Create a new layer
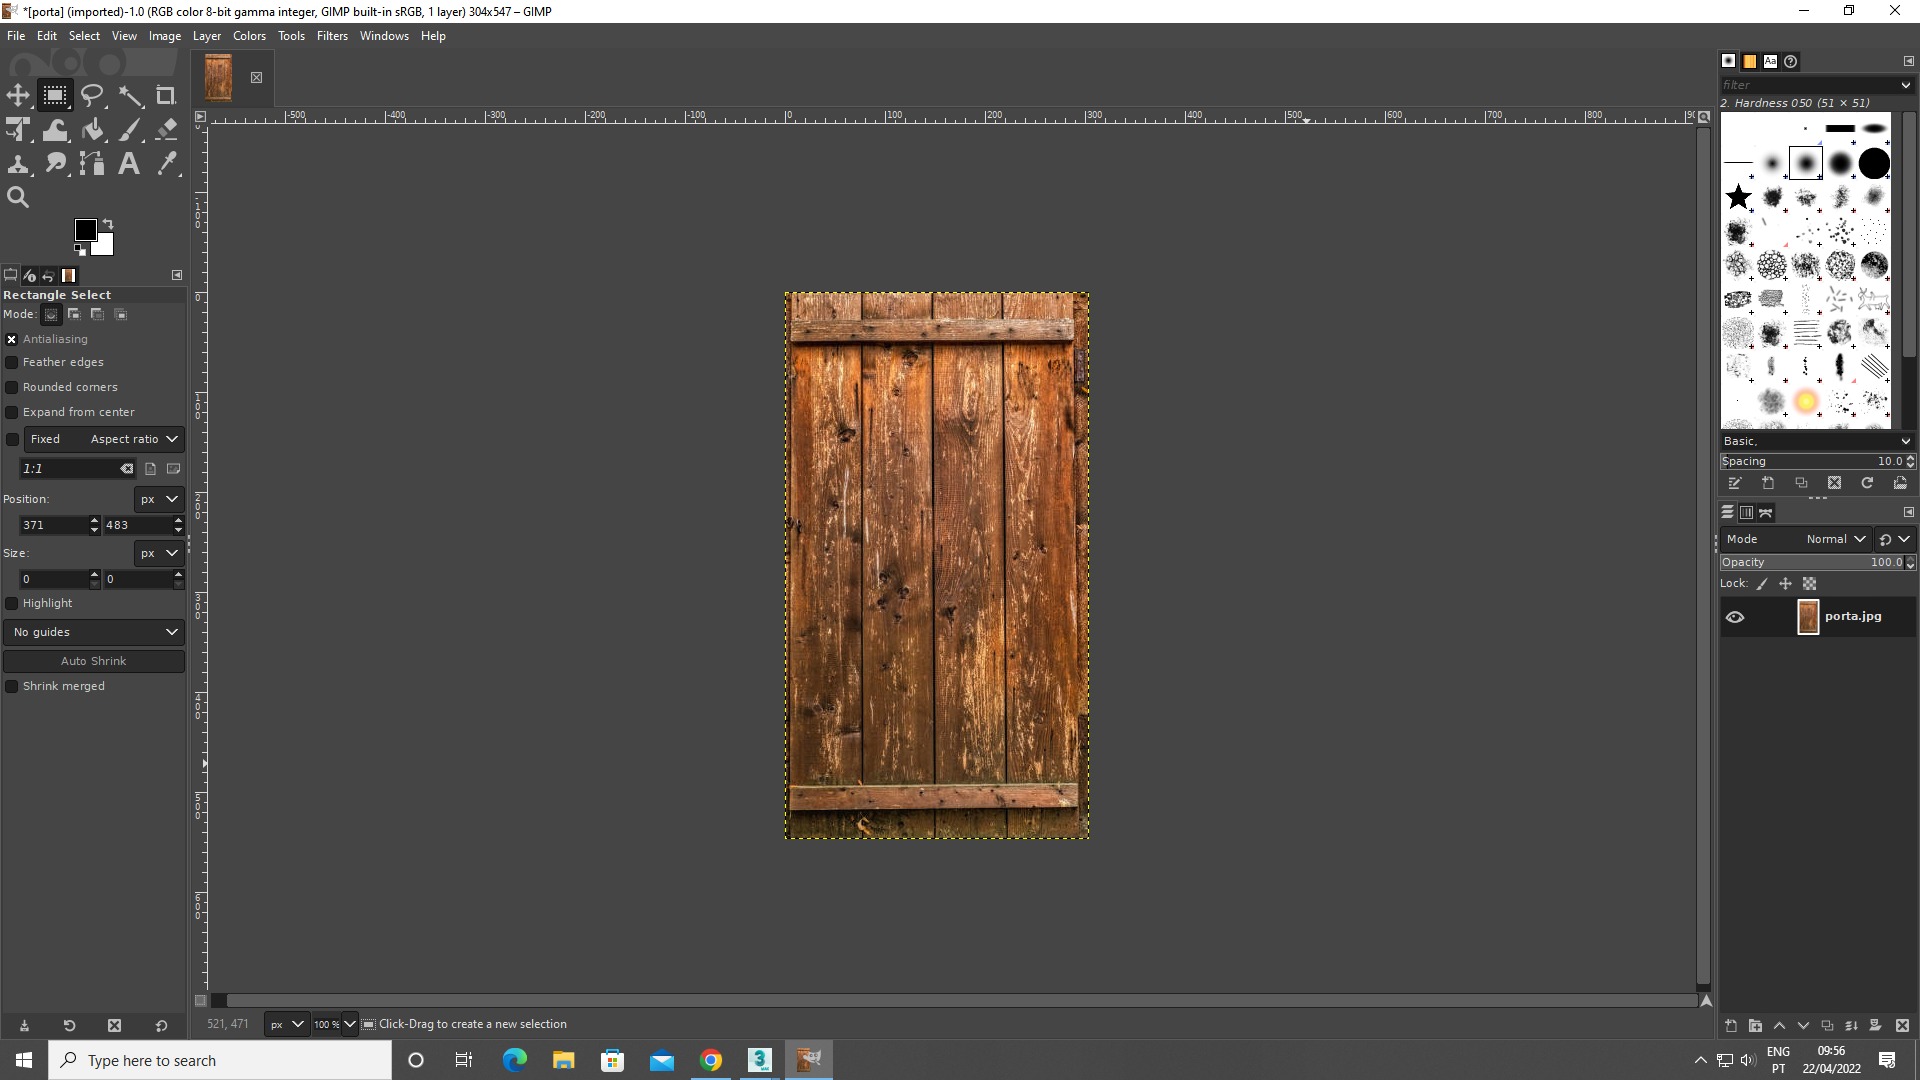Screen dimensions: 1920x1080 coord(1731,1026)
